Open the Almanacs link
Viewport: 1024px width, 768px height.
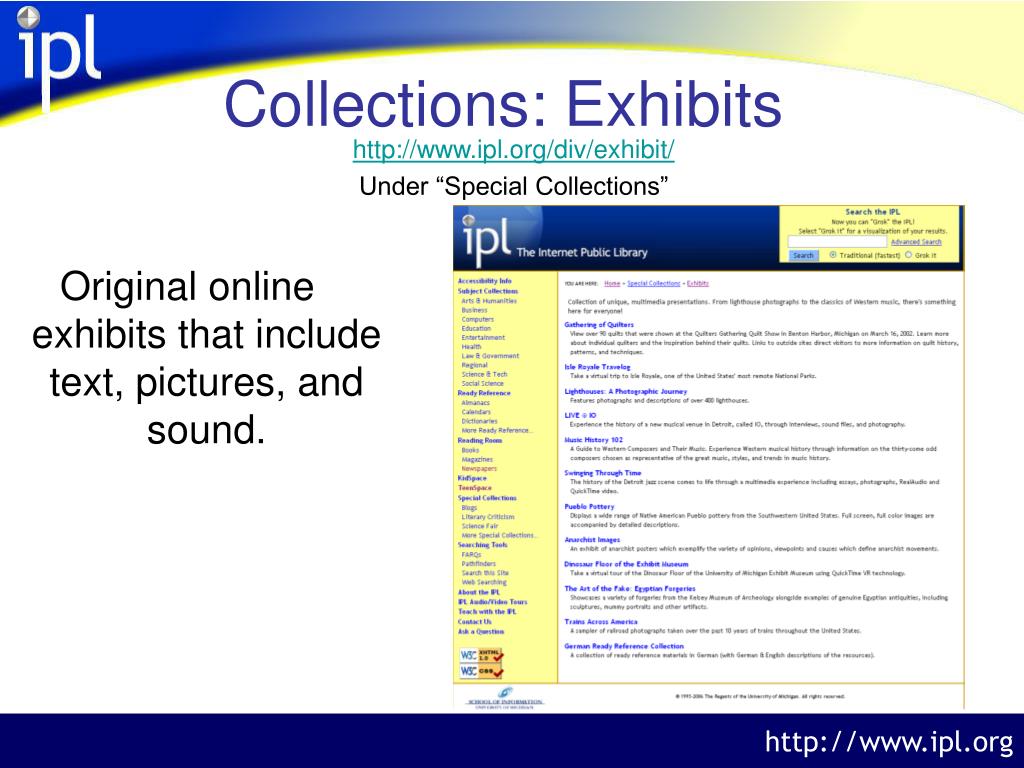475,403
